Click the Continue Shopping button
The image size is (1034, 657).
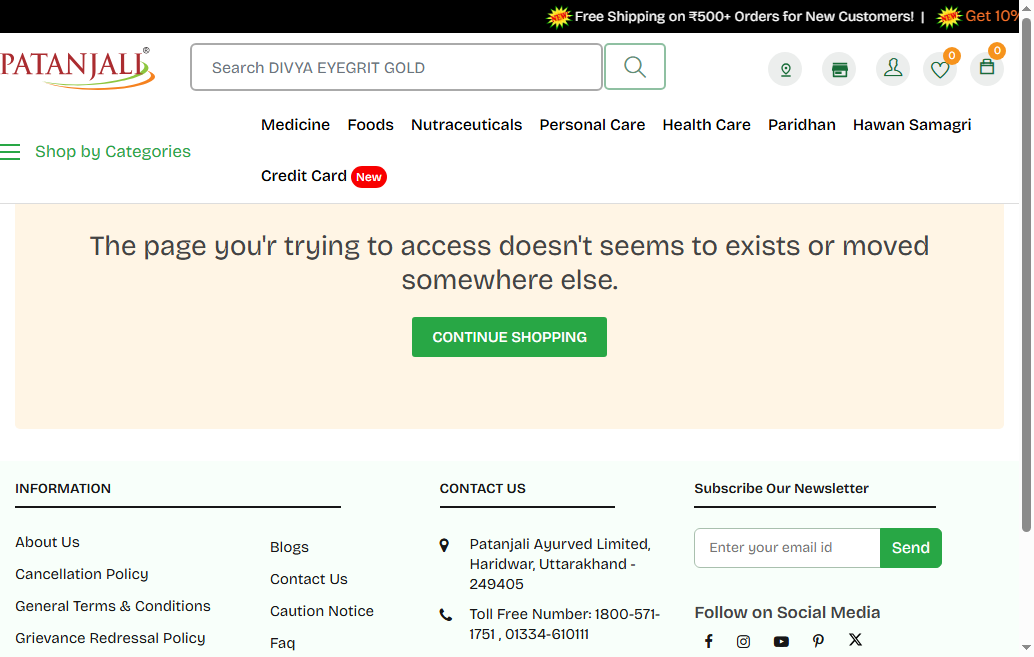(509, 337)
